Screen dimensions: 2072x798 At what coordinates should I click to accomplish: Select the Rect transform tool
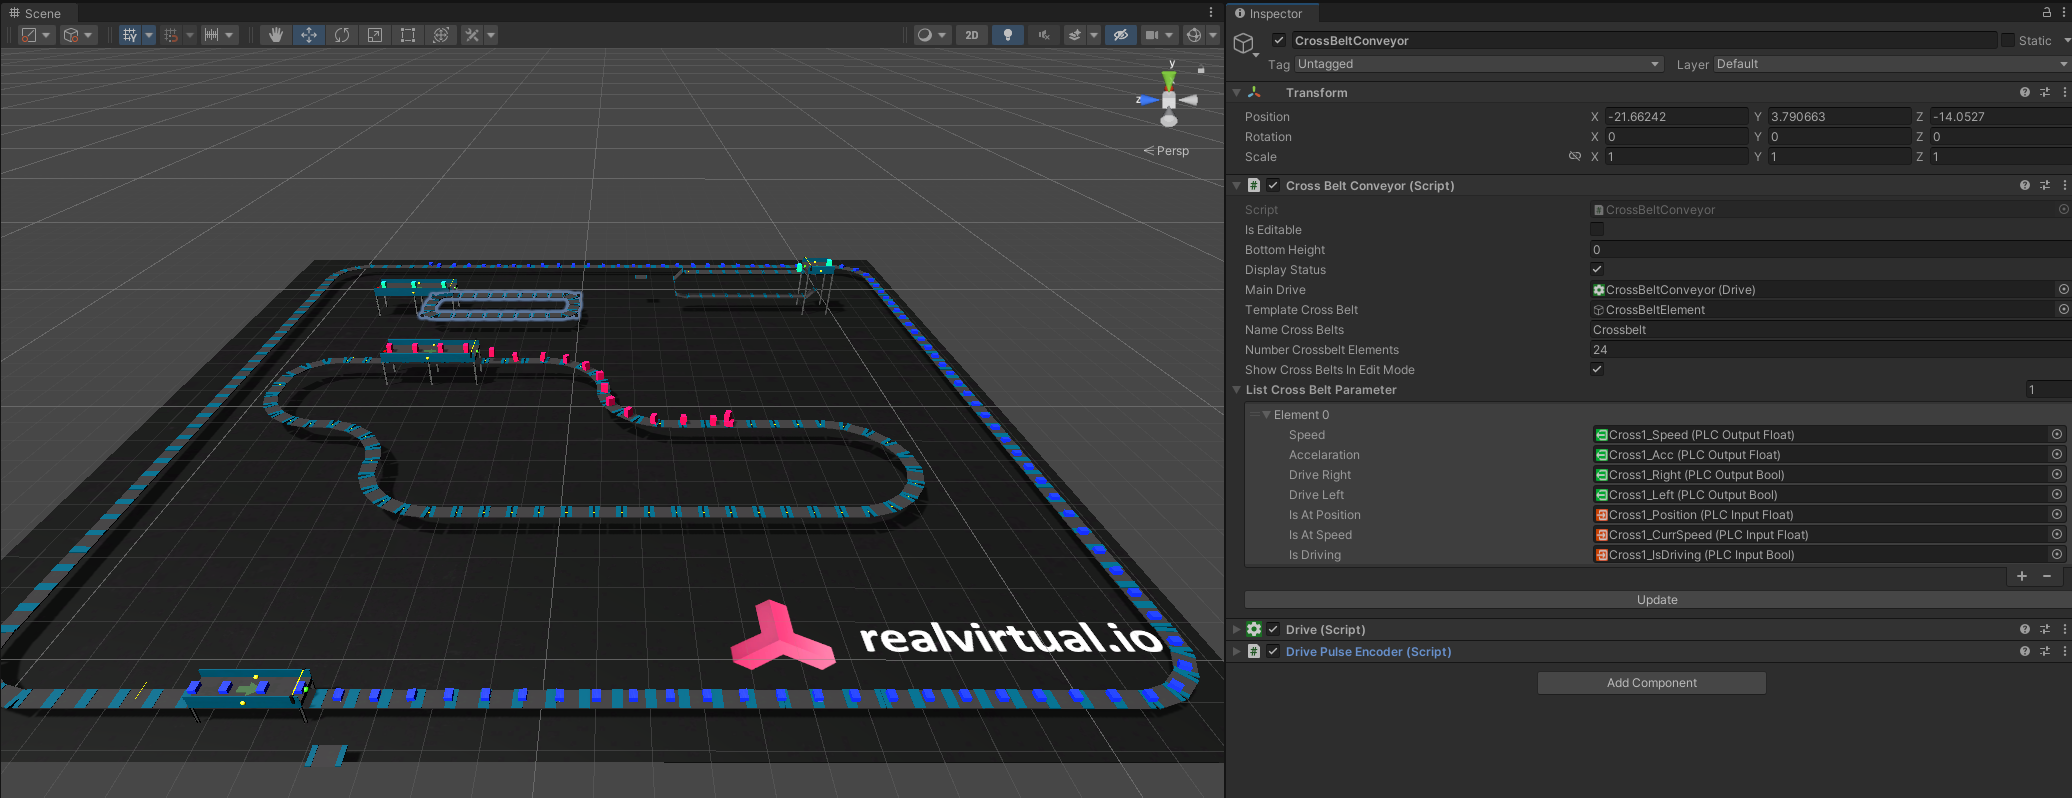click(408, 35)
